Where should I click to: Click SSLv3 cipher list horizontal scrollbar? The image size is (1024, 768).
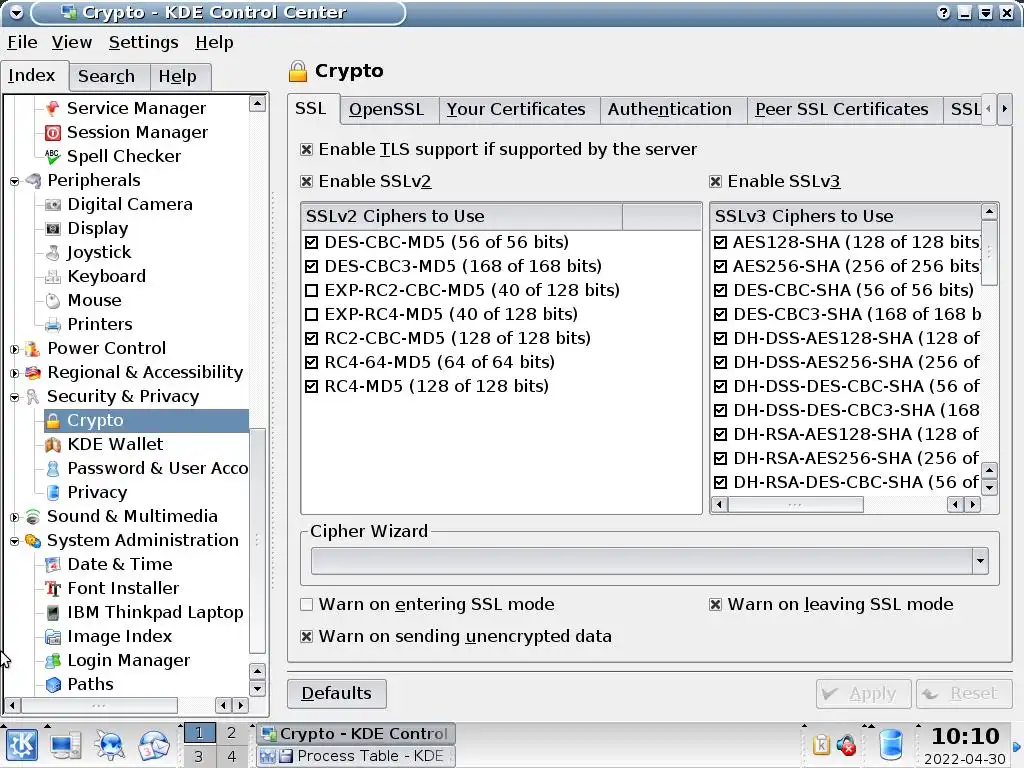click(795, 504)
